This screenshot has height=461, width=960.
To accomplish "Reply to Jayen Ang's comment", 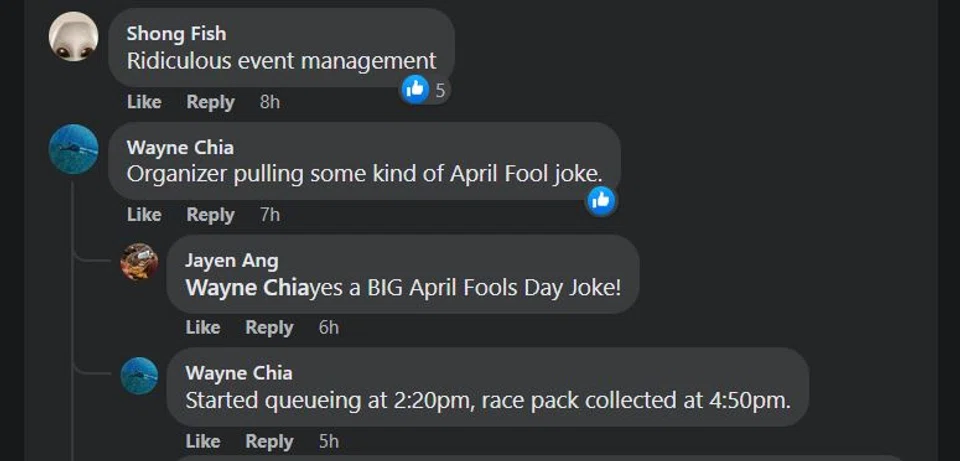I will pos(269,328).
